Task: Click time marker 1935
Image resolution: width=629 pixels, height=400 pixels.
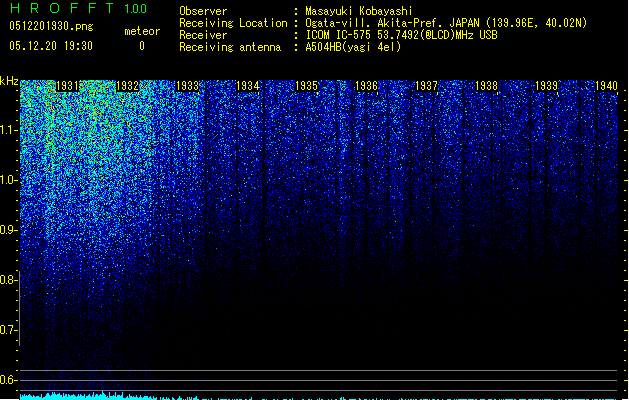Action: coord(306,86)
